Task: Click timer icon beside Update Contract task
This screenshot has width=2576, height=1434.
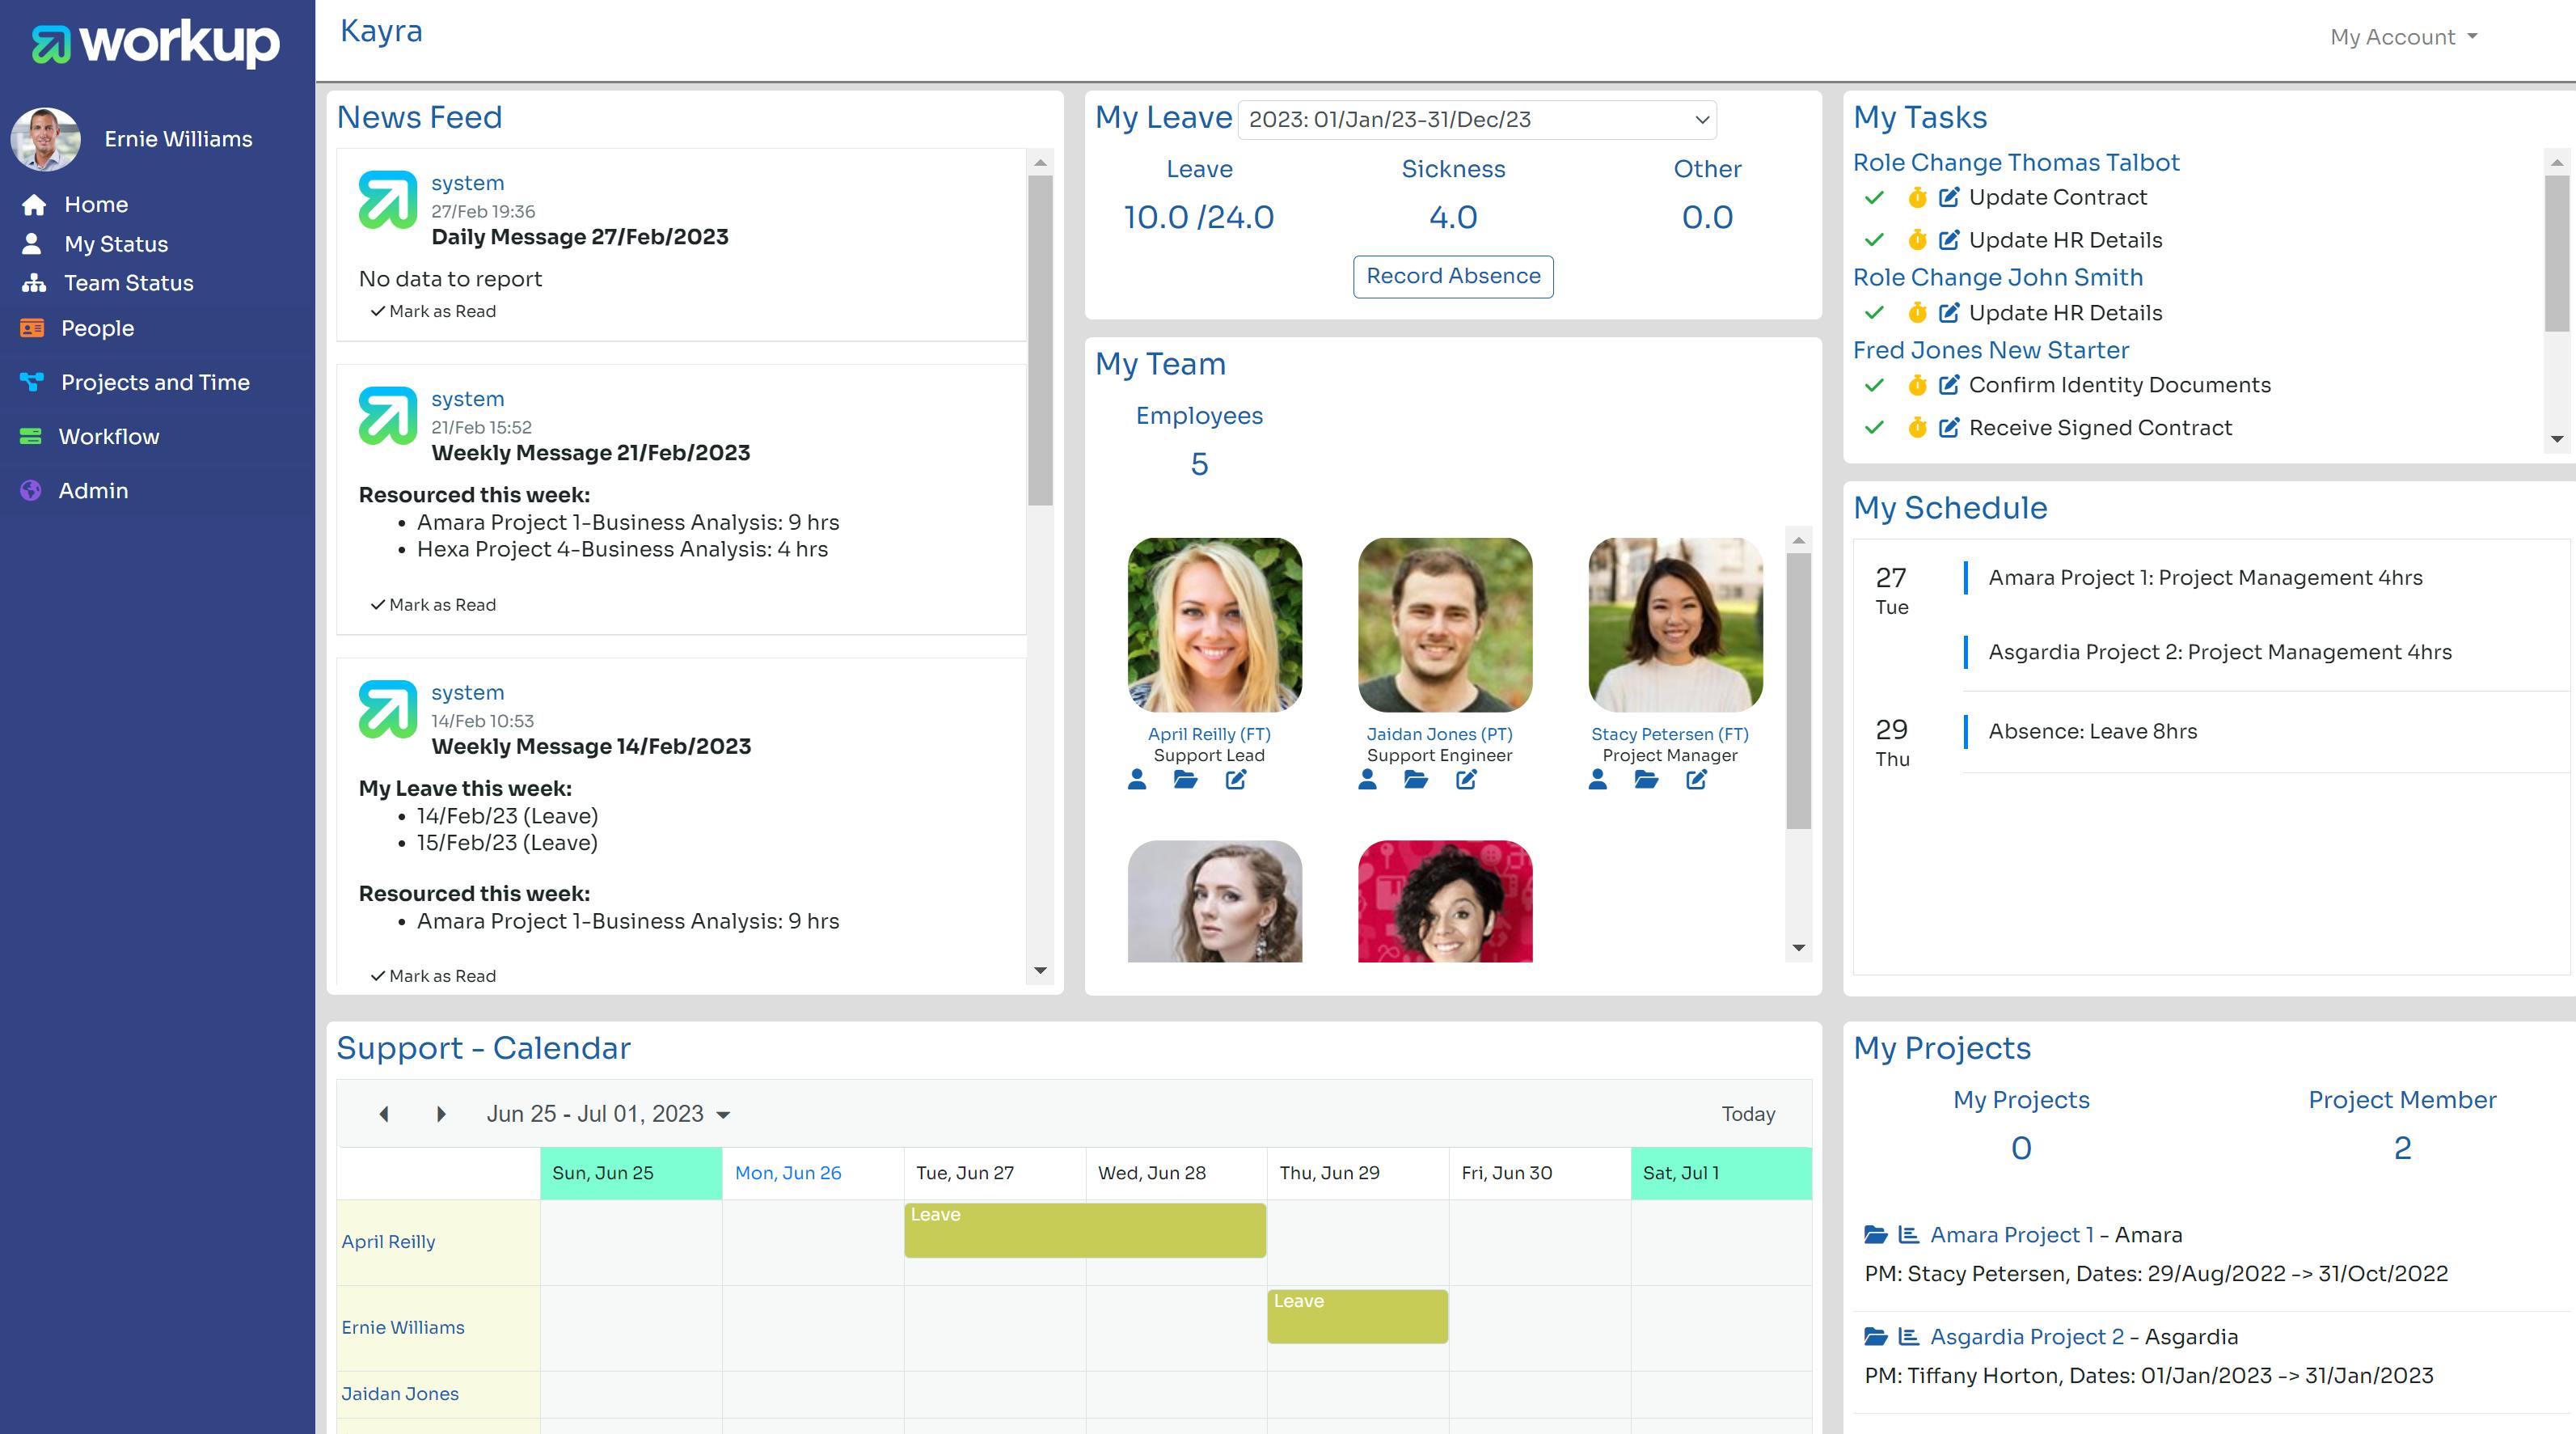Action: (x=1916, y=198)
